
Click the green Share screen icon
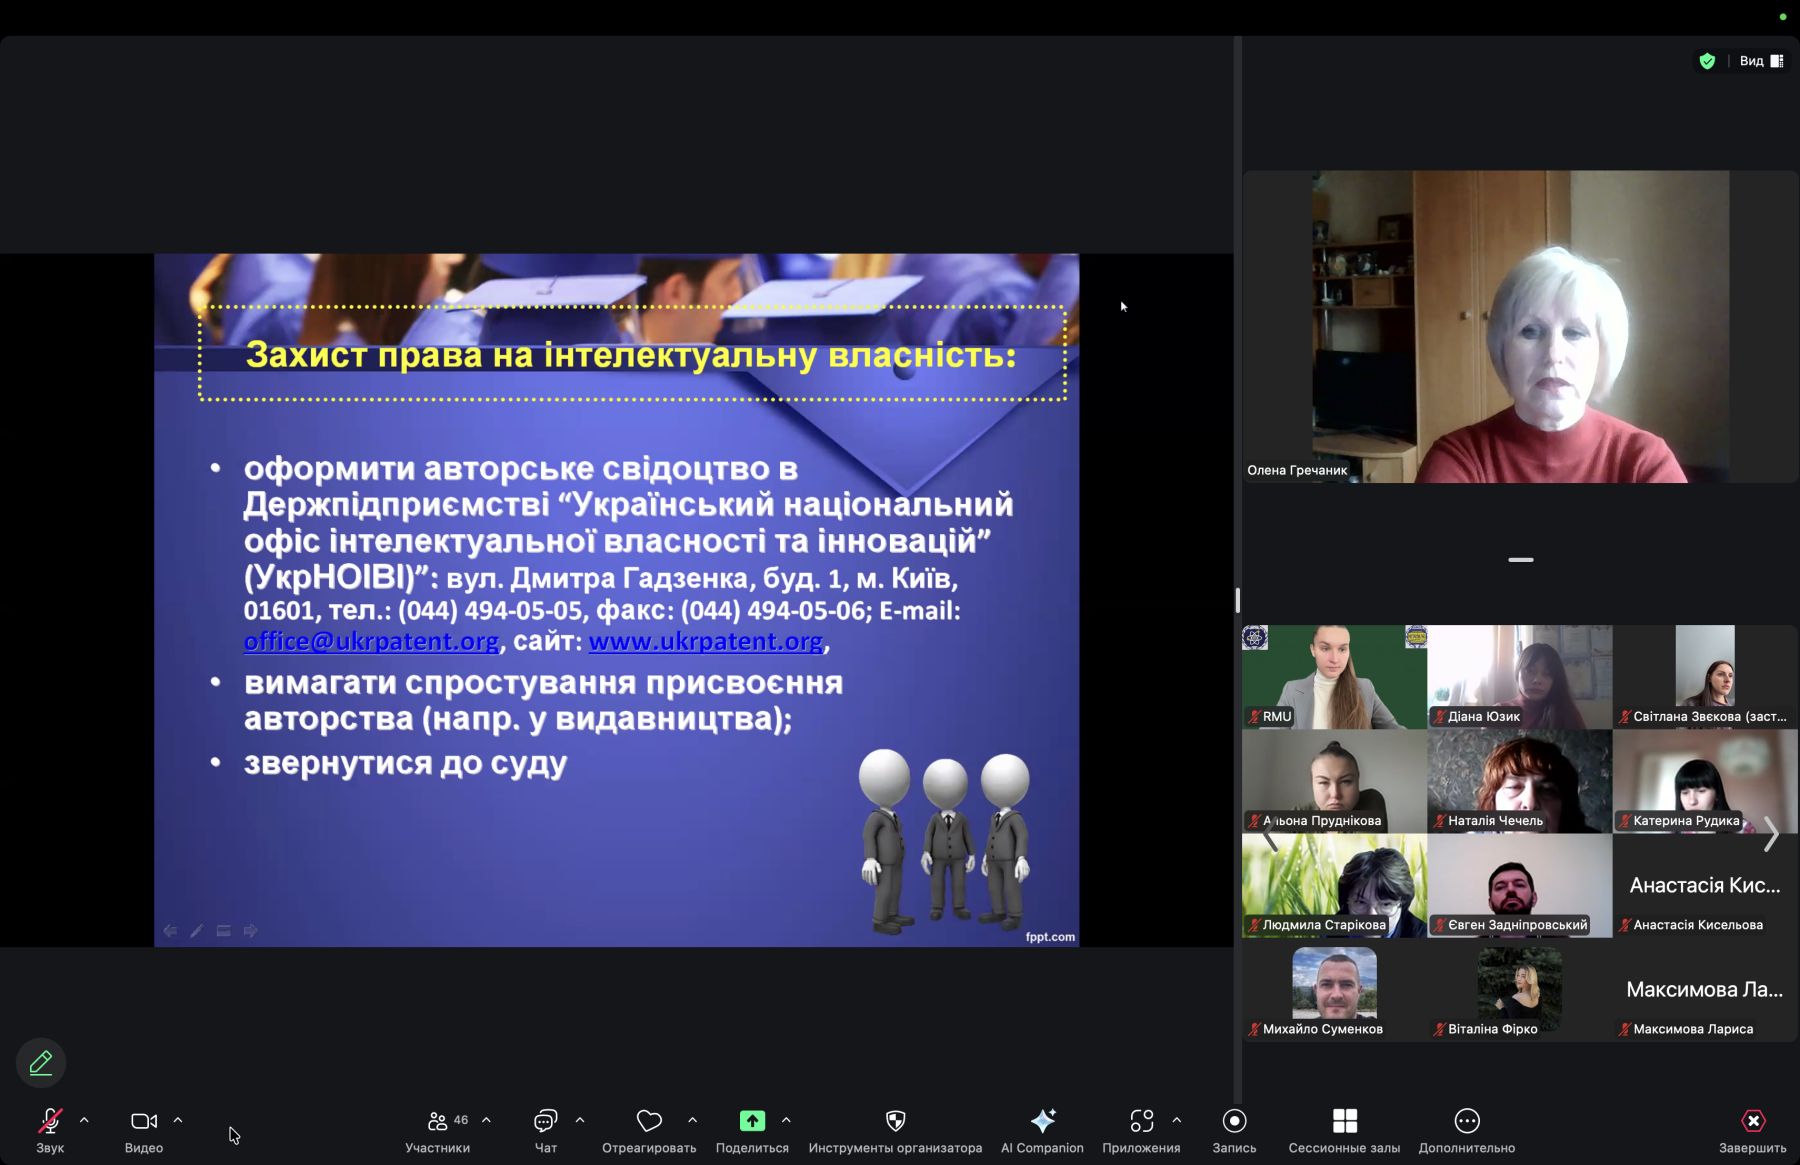pyautogui.click(x=752, y=1121)
